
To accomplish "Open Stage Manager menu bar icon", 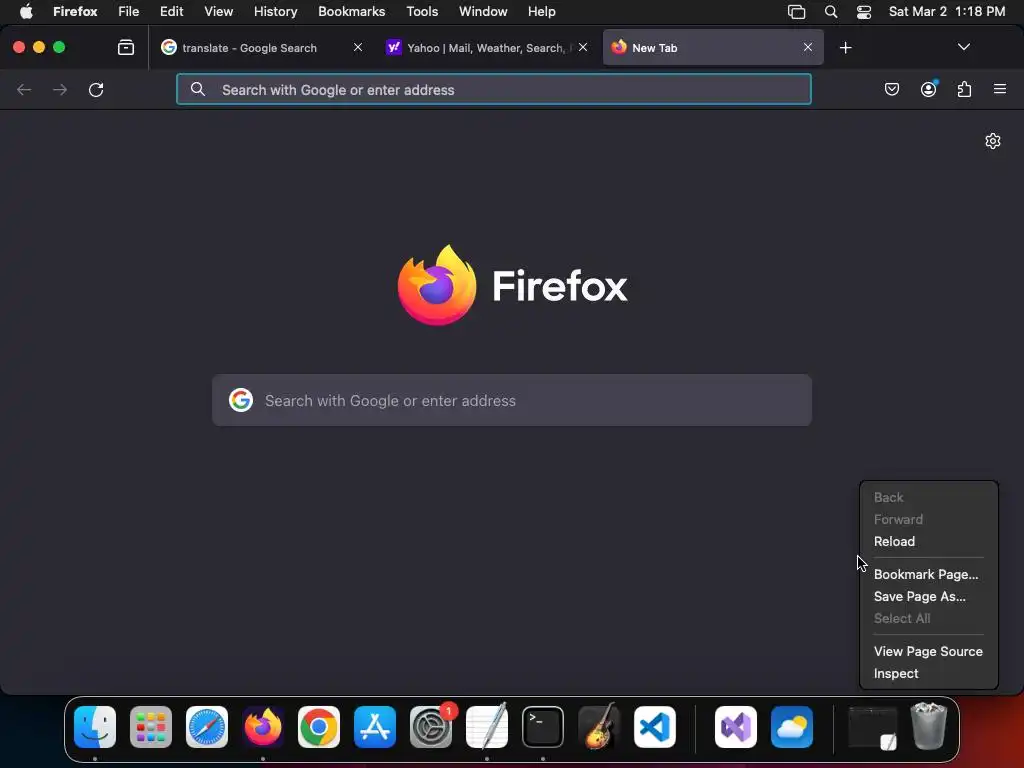I will (796, 12).
